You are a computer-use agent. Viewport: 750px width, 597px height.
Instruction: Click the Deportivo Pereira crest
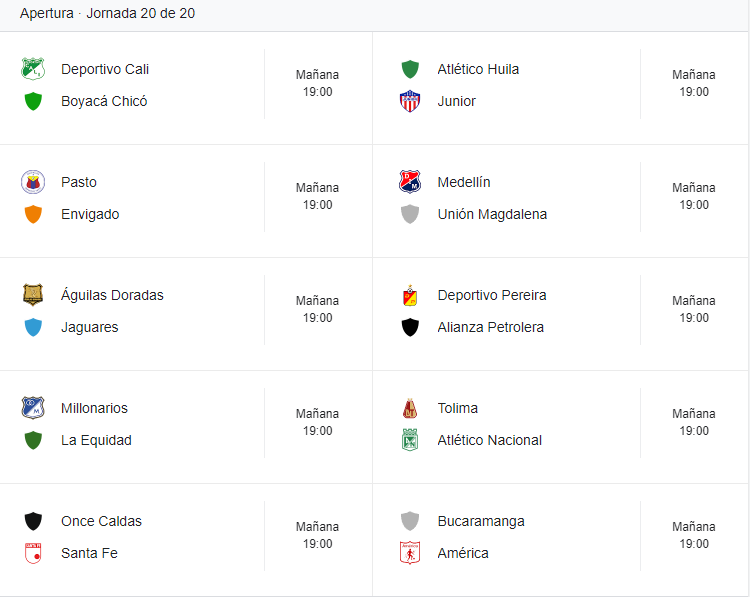(410, 295)
